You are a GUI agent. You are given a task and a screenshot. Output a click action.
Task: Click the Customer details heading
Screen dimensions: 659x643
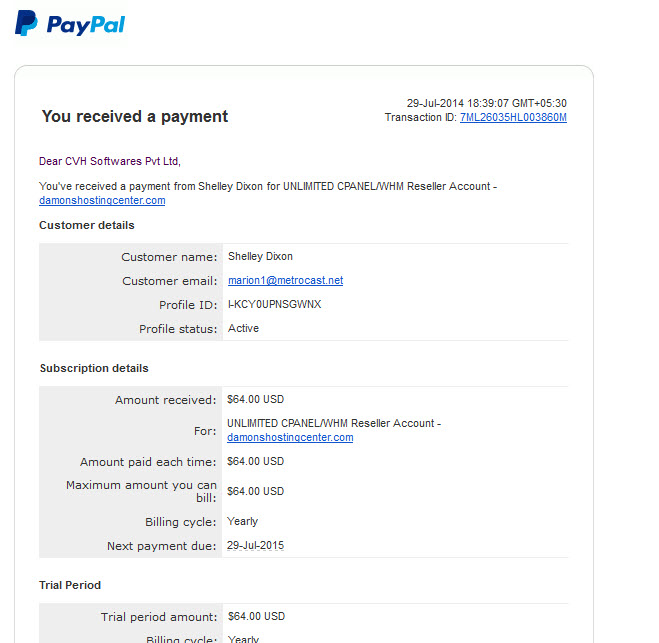click(x=87, y=225)
